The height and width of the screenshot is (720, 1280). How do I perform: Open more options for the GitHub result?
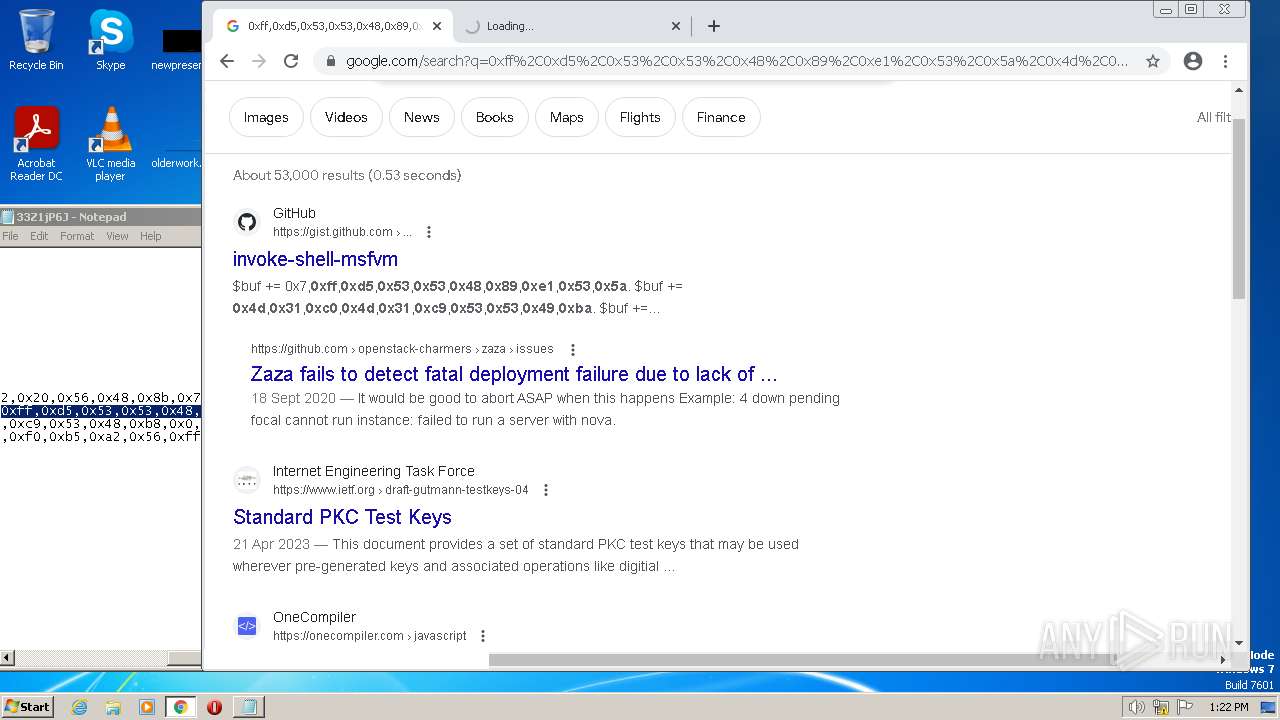click(x=429, y=232)
